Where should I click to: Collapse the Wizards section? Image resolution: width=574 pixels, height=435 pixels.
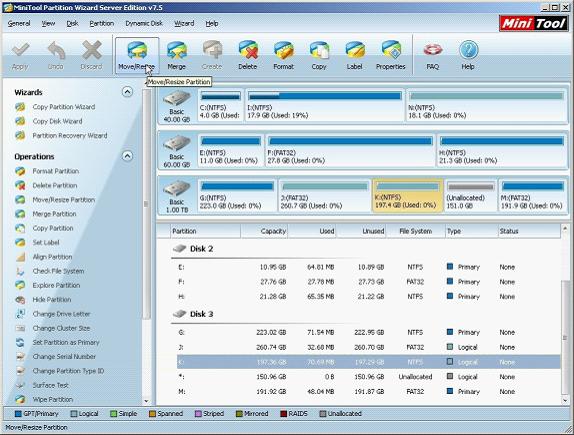pos(127,92)
